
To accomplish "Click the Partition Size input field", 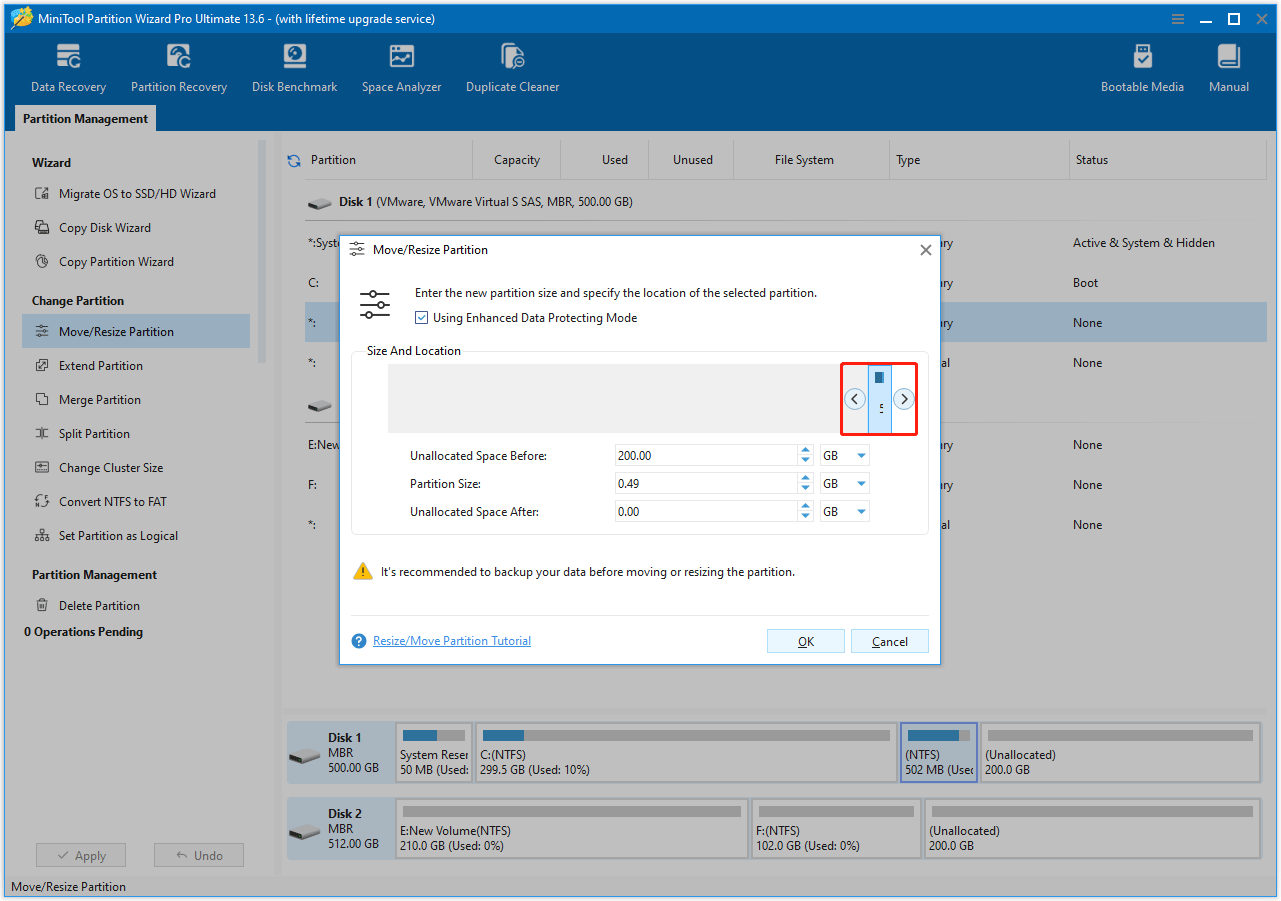I will coord(706,484).
